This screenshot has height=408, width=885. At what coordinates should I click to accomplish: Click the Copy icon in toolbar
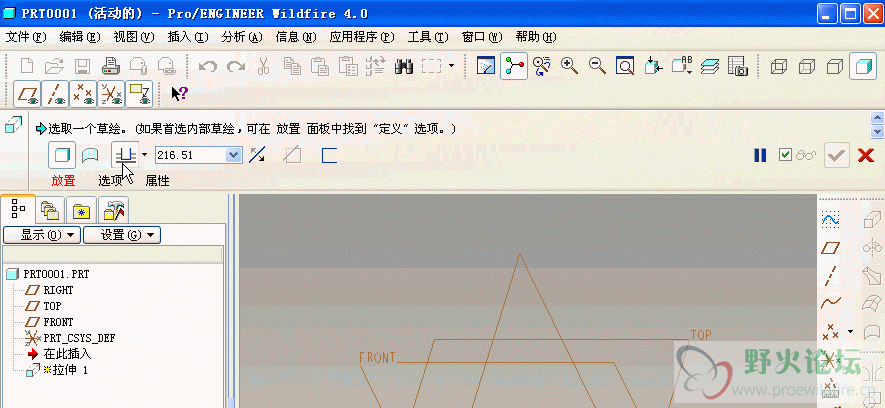point(292,67)
